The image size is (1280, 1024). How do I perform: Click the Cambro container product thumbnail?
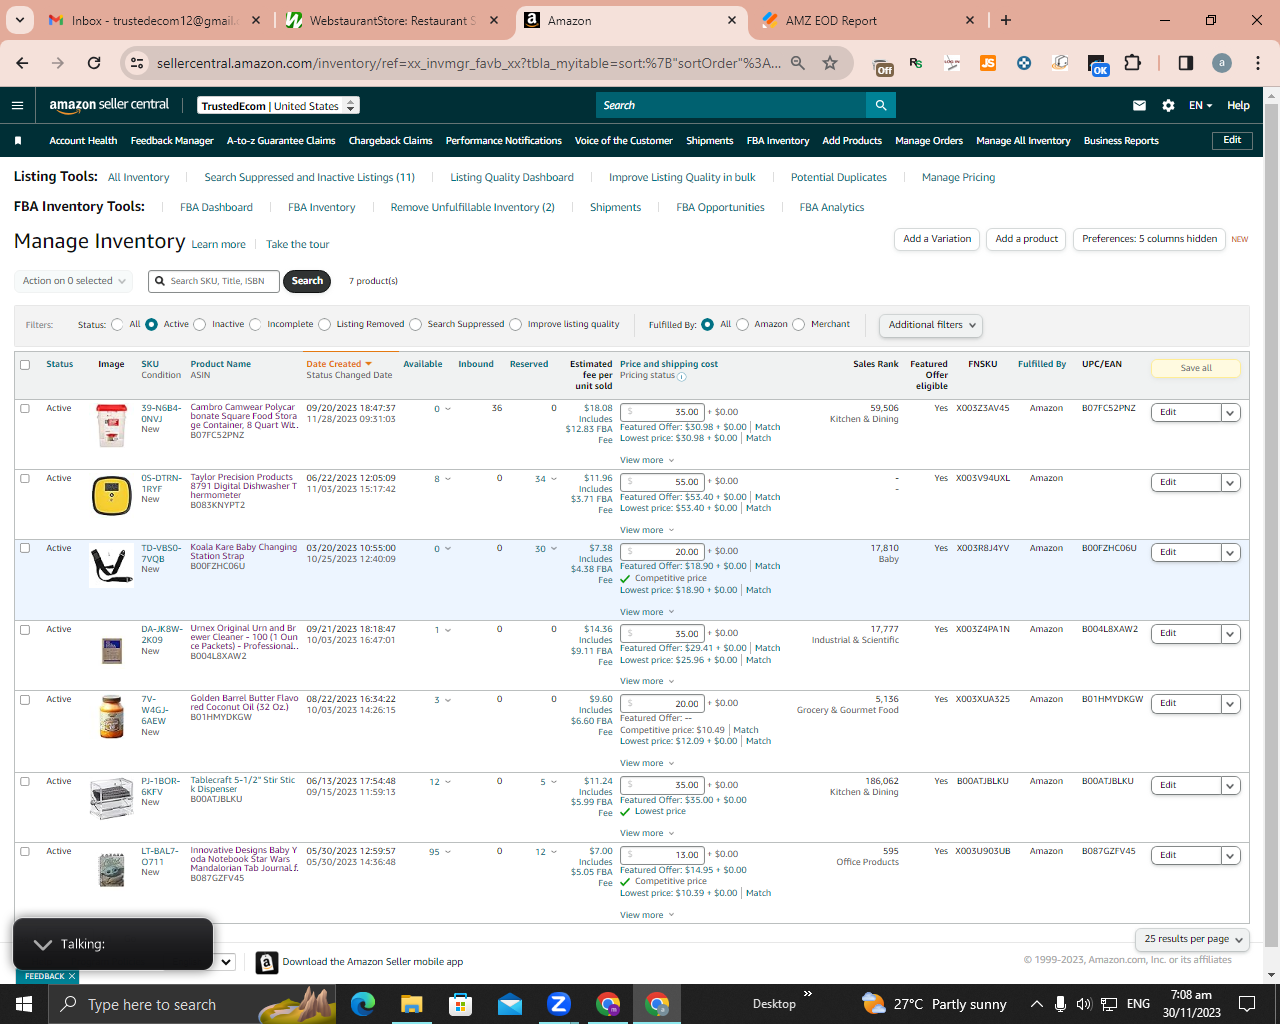pos(111,425)
